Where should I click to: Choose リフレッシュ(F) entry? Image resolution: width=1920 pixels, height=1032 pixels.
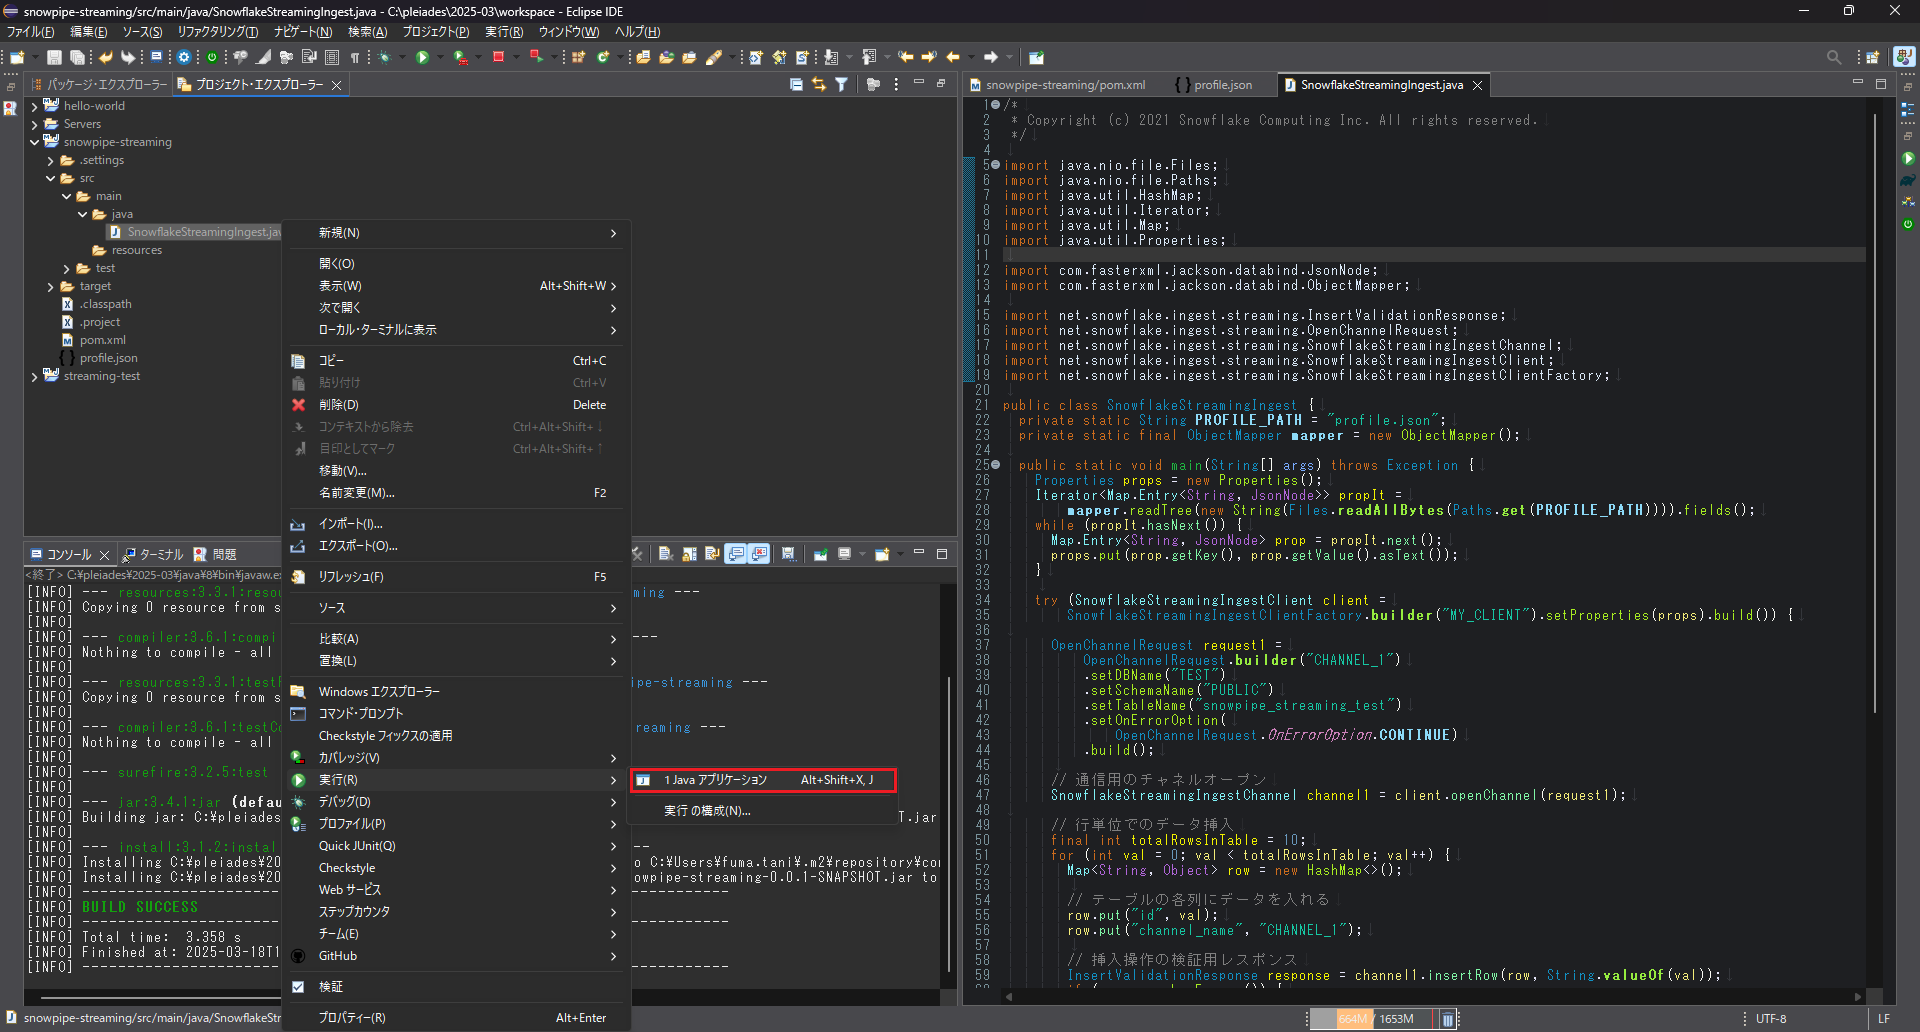coord(457,577)
